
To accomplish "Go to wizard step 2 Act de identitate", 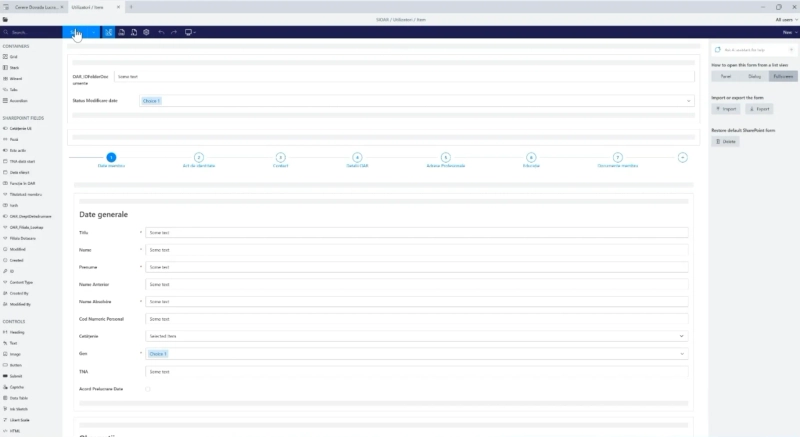I will tap(198, 160).
